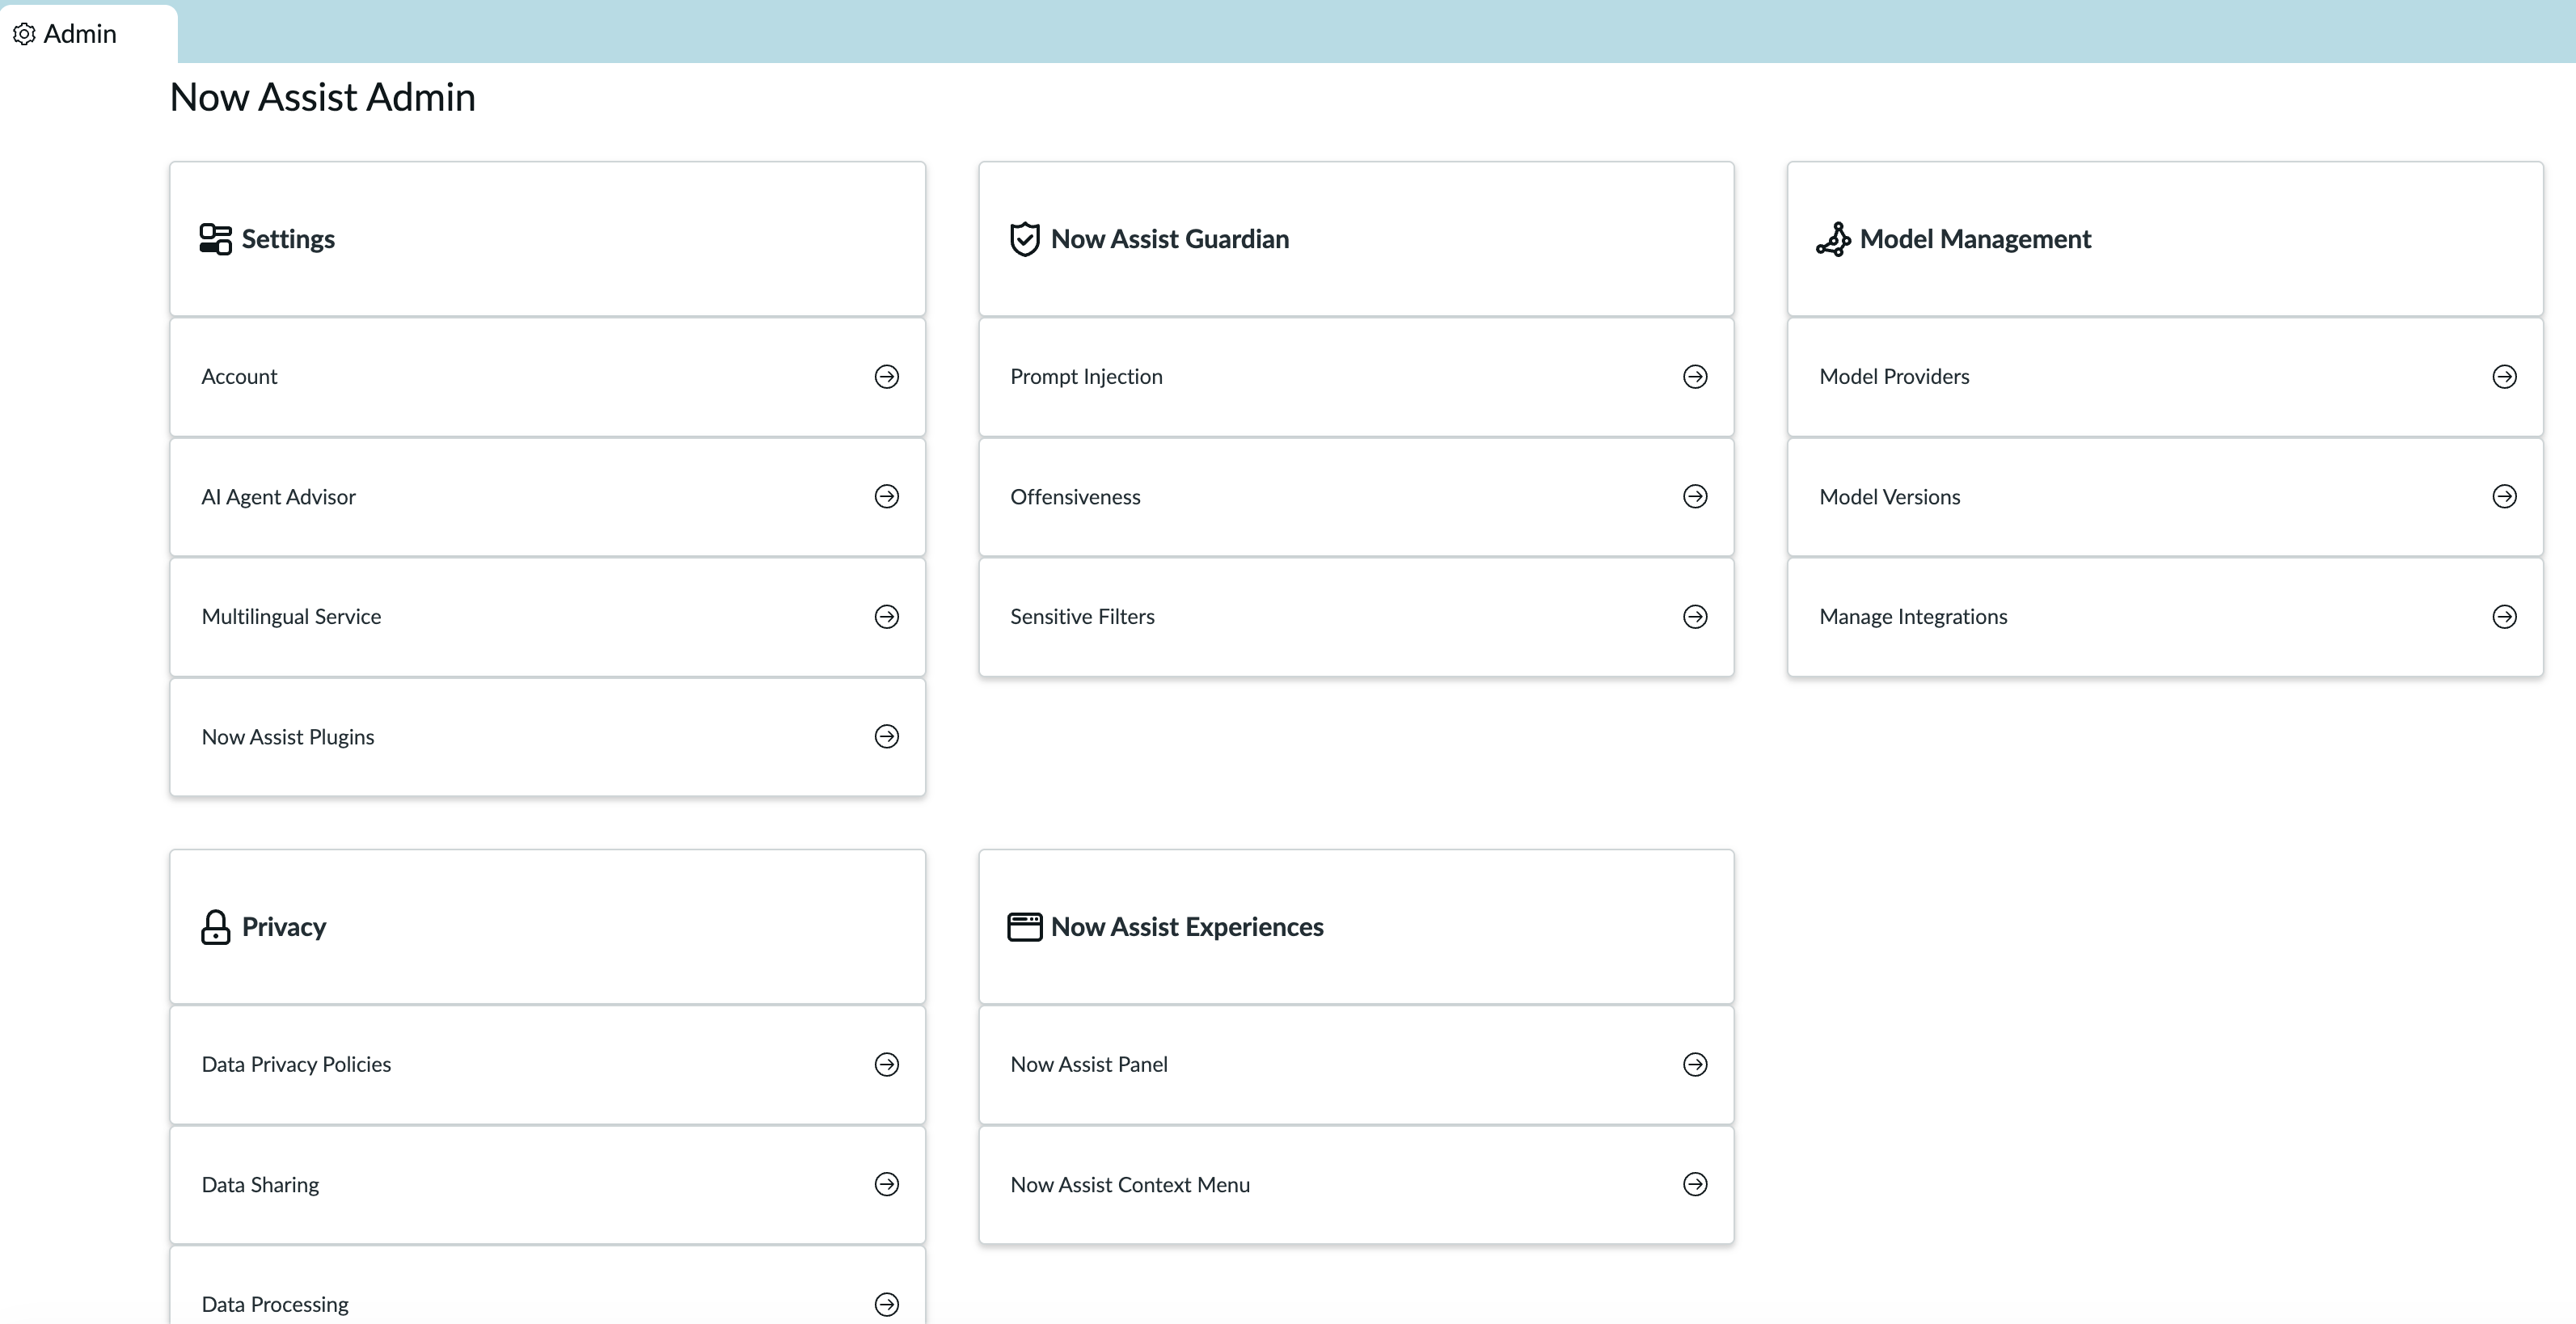The image size is (2576, 1324).
Task: Click the arrow icon beside Data Sharing
Action: coord(887,1185)
